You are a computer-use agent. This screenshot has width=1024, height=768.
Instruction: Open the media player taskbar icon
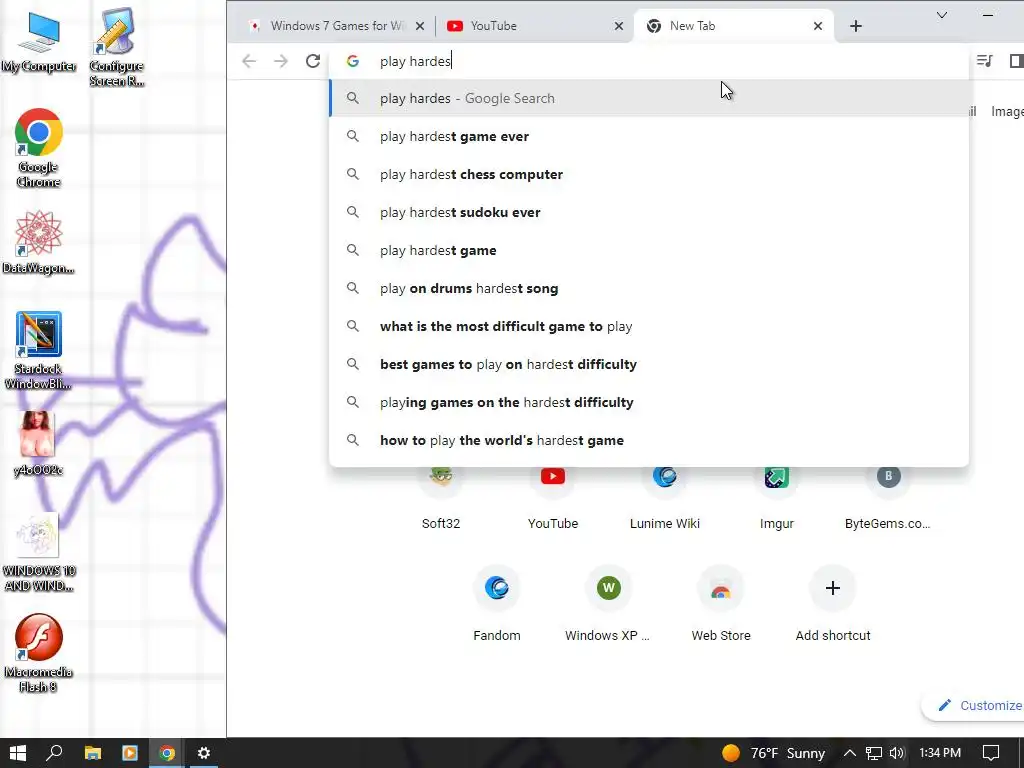click(x=129, y=753)
